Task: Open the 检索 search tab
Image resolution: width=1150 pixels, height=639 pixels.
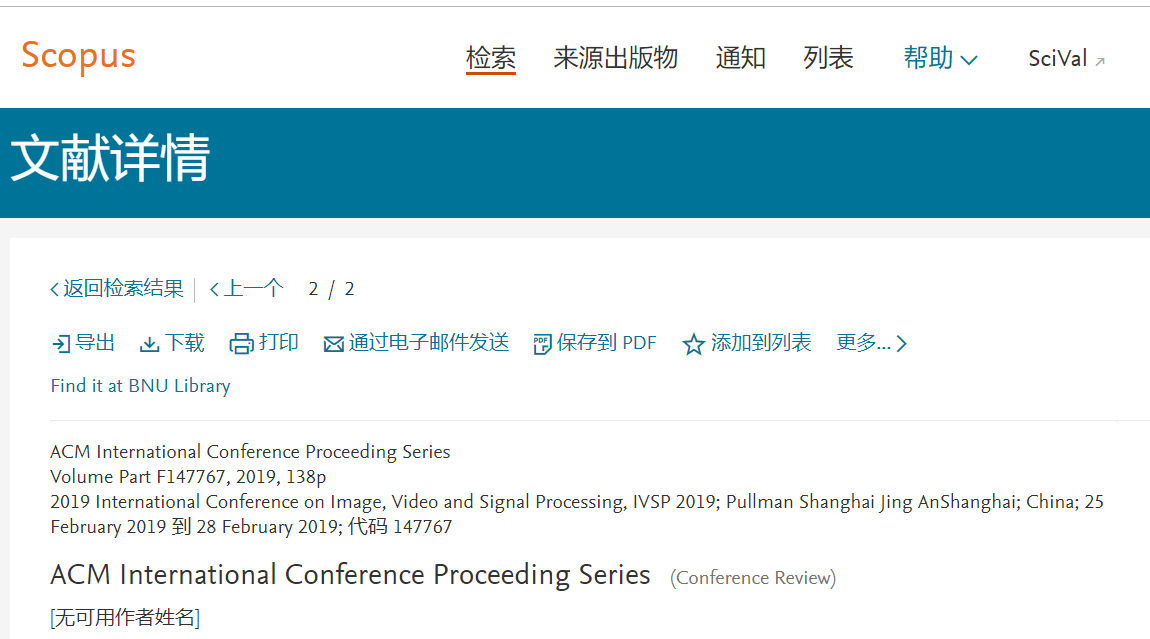Action: (x=491, y=58)
